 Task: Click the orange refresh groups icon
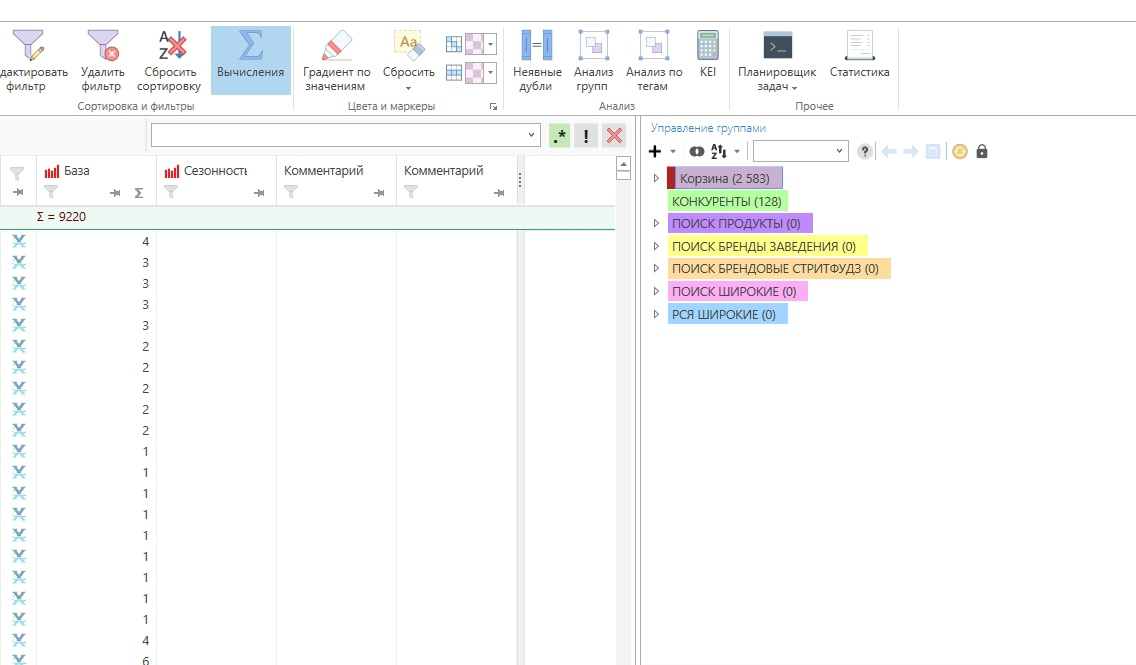[959, 151]
